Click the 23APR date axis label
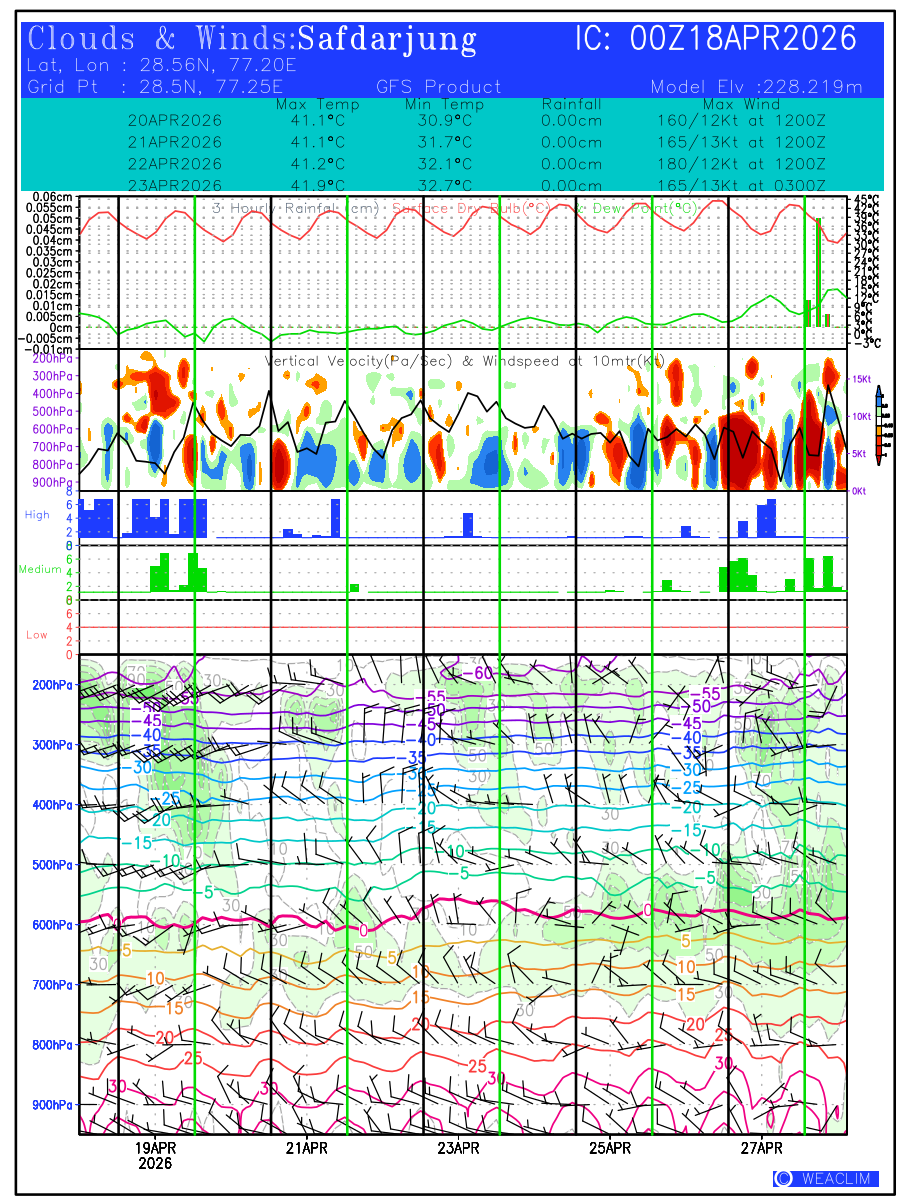Viewport: 900px width, 1200px height. (458, 1147)
